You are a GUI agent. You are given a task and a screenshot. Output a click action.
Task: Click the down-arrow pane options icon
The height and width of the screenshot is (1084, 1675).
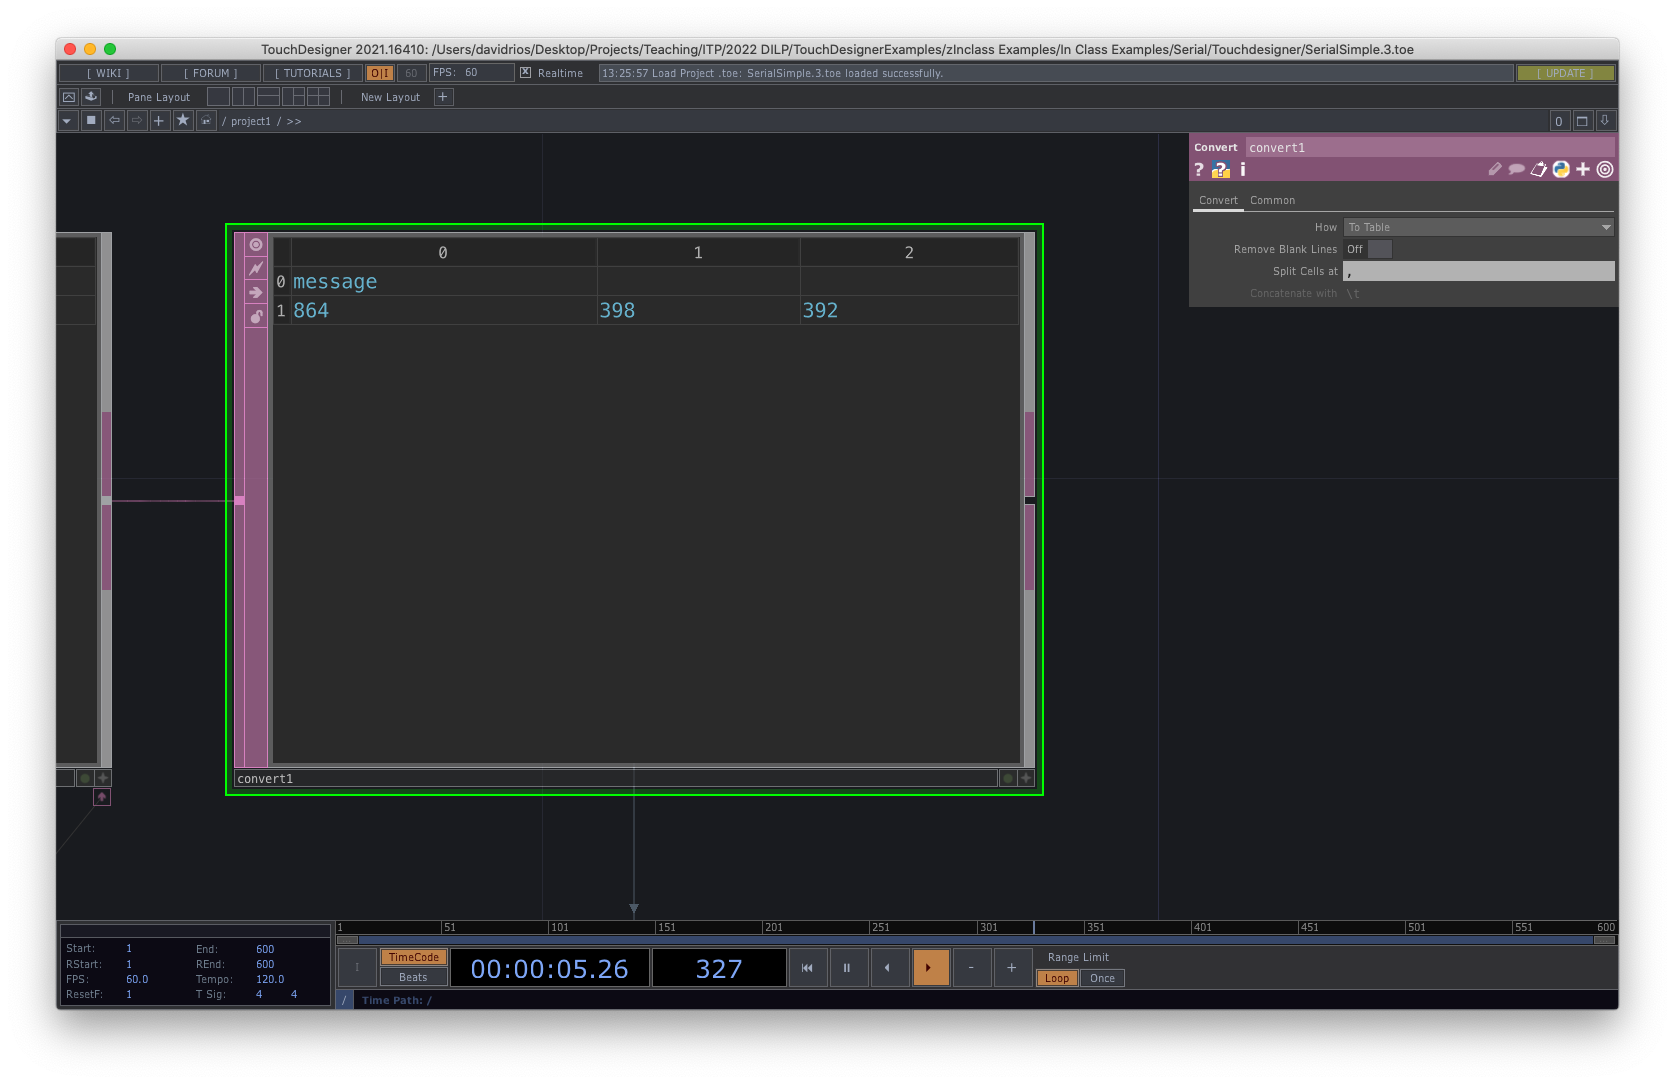click(1605, 121)
